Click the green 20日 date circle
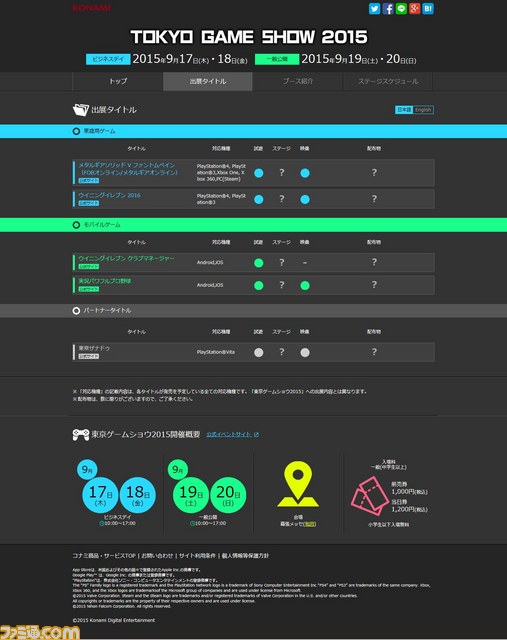Viewport: 507px width, 640px height. [228, 495]
